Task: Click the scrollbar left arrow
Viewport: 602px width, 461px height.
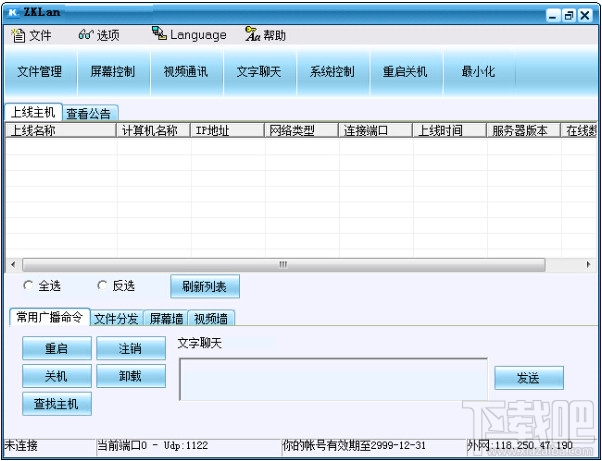Action: pyautogui.click(x=13, y=265)
